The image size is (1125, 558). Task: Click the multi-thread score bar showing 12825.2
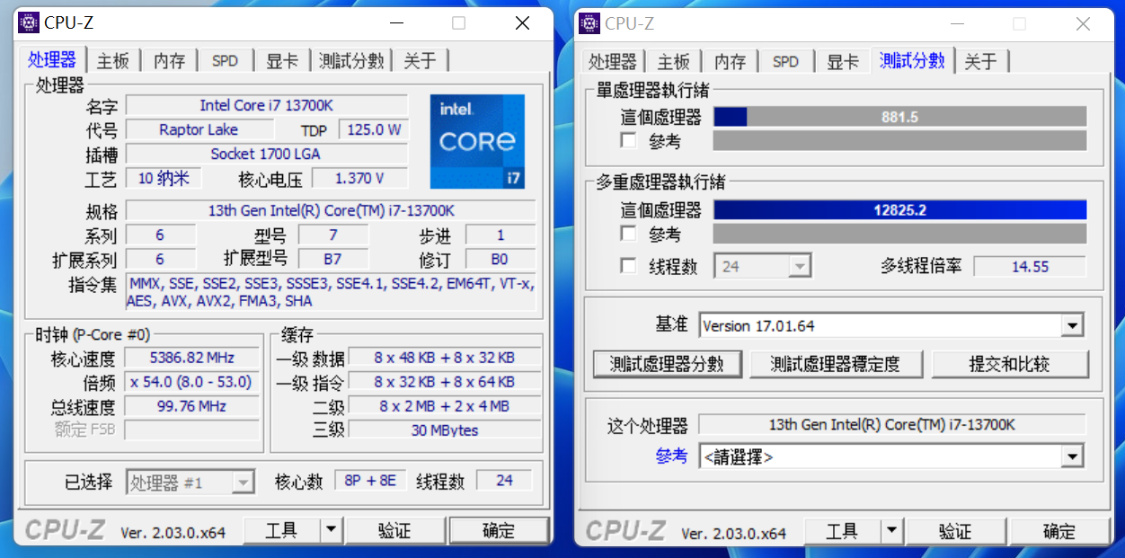coord(899,210)
